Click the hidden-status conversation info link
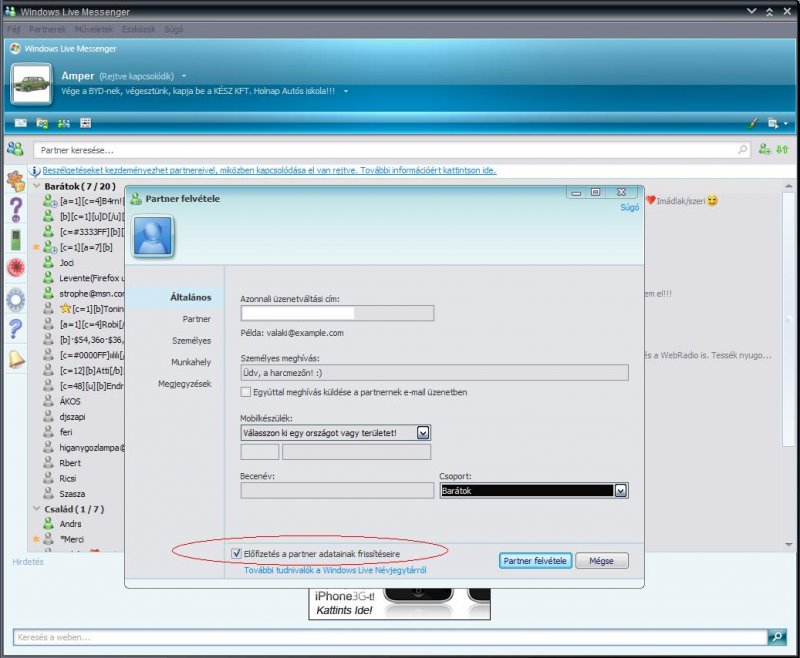Screen dimensions: 800x658 (269, 170)
